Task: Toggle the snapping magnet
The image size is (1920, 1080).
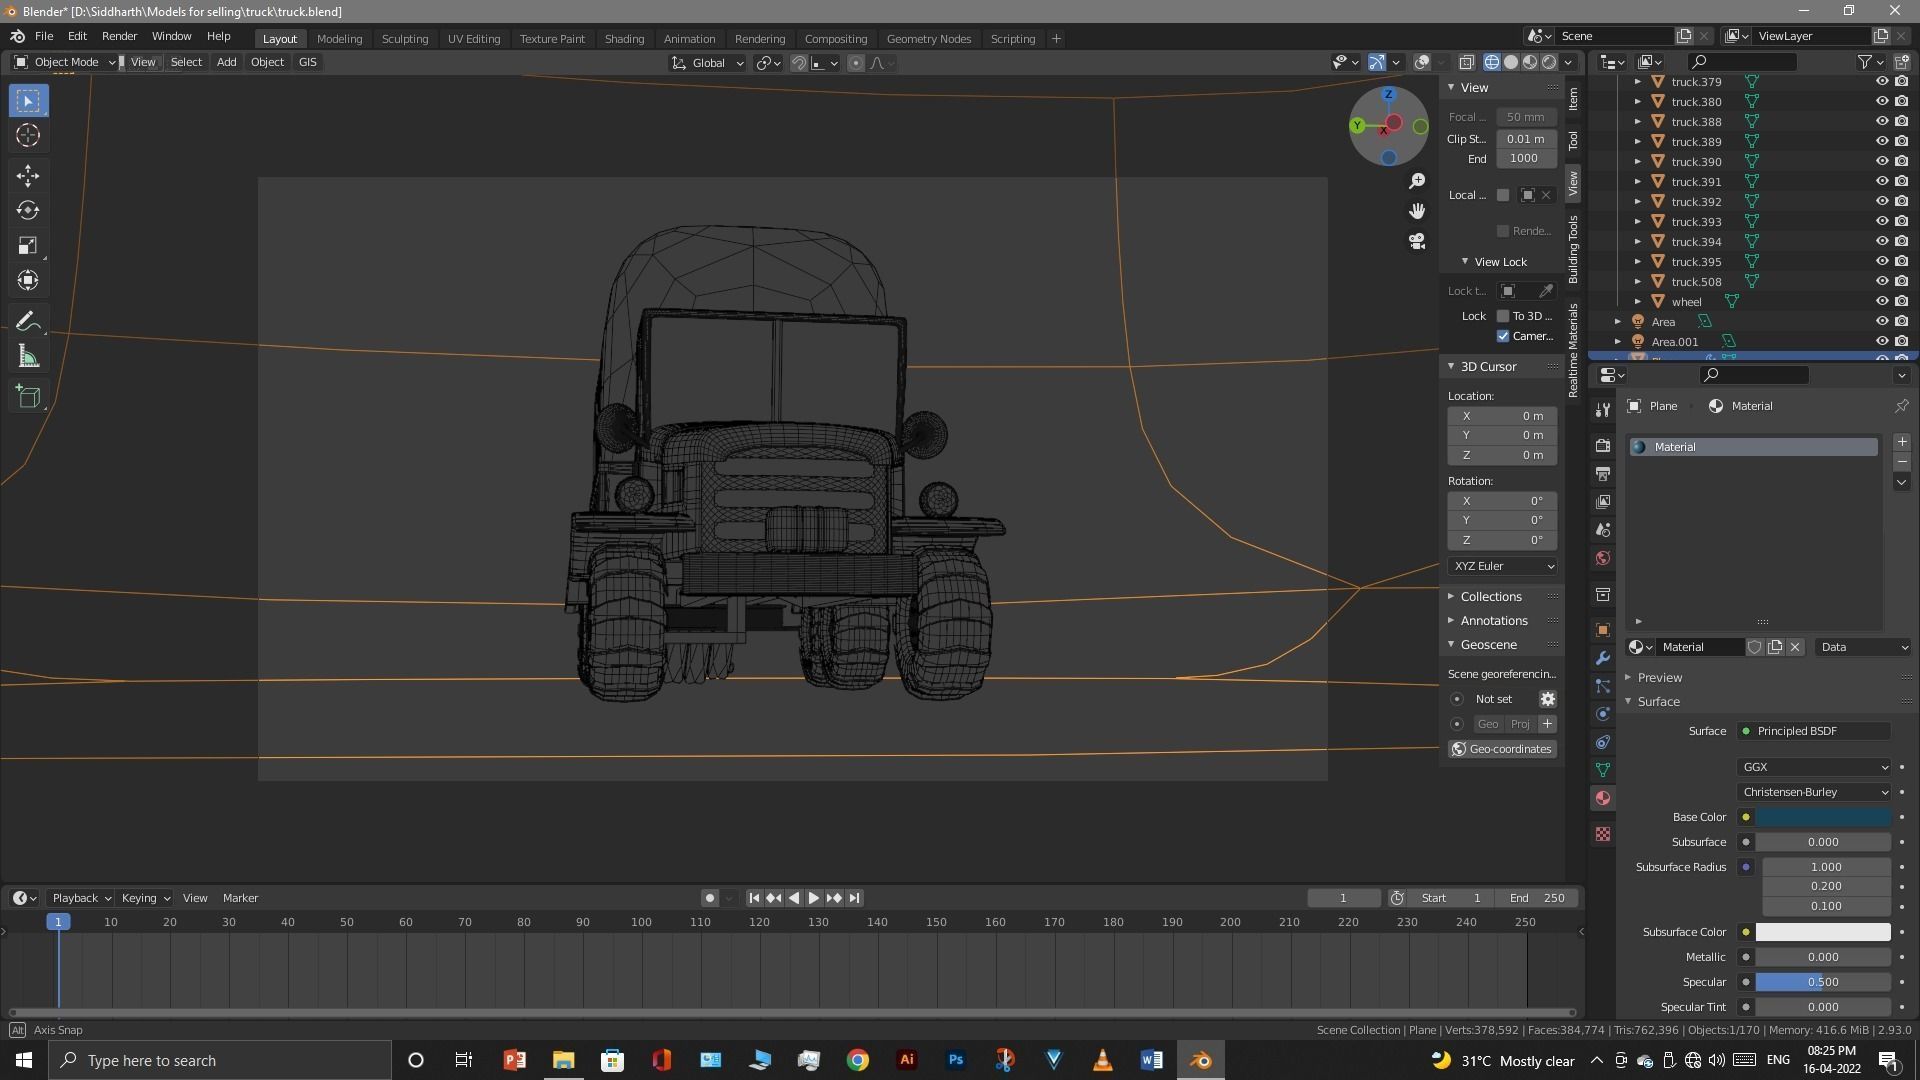Action: click(798, 63)
